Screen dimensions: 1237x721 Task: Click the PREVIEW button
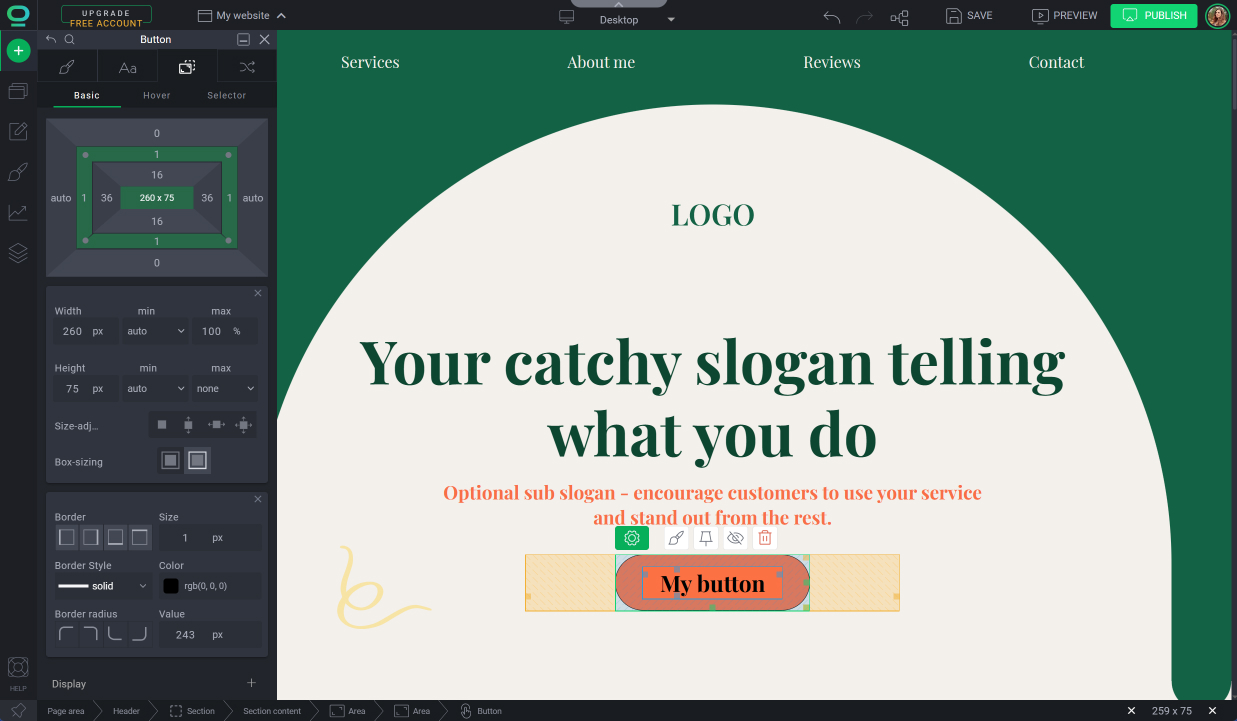coord(1065,16)
